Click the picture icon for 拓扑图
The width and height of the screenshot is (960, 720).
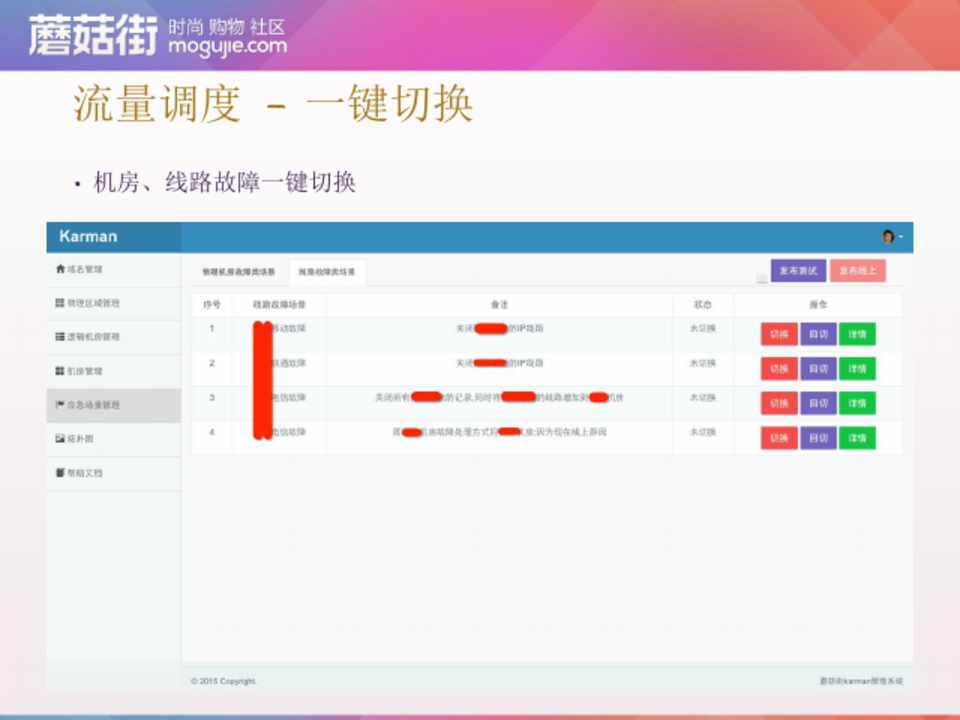[x=60, y=439]
